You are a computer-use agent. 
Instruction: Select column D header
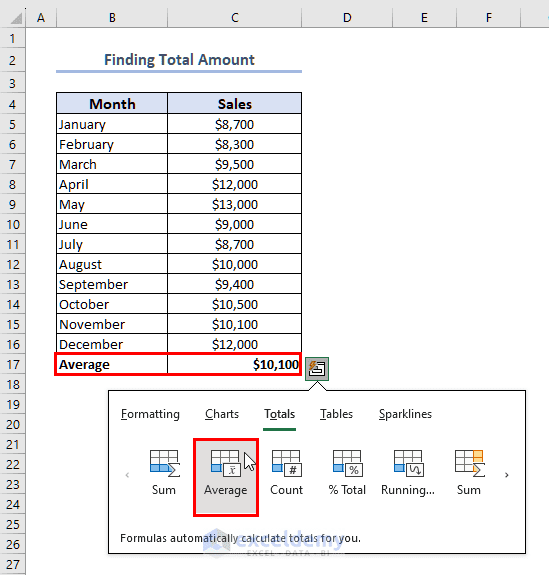point(347,18)
